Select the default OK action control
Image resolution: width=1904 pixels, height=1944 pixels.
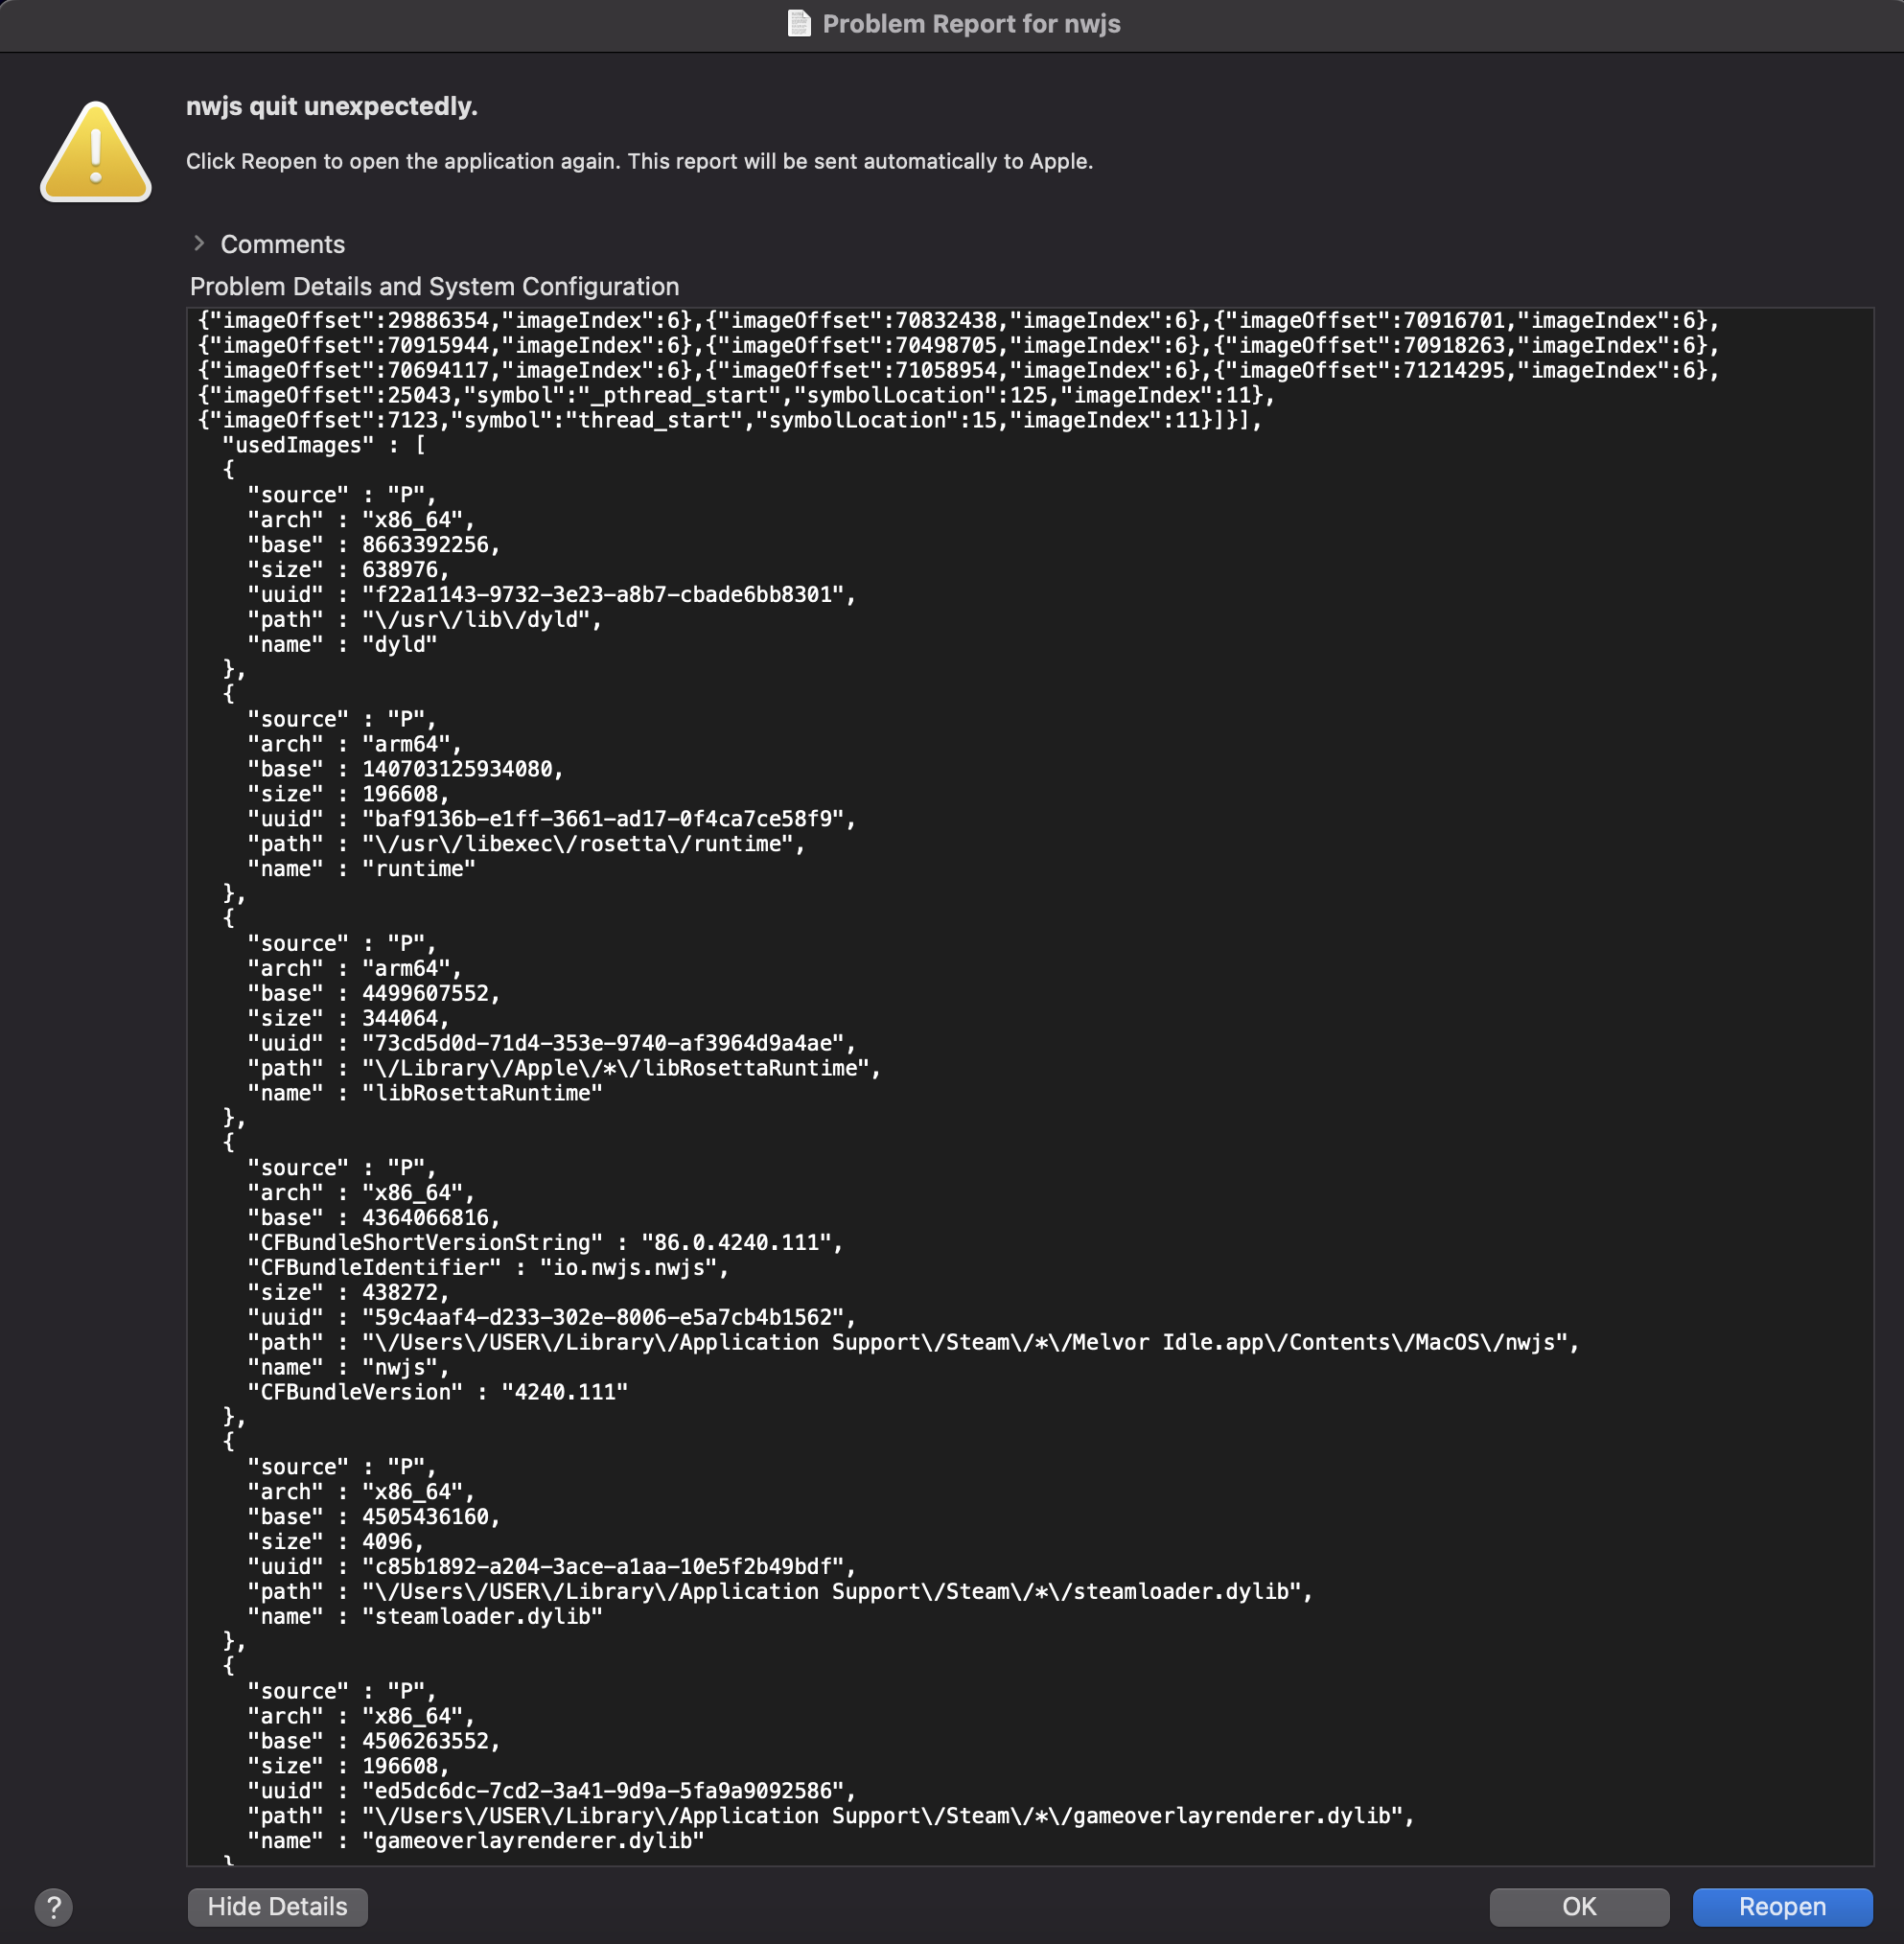point(1578,1906)
